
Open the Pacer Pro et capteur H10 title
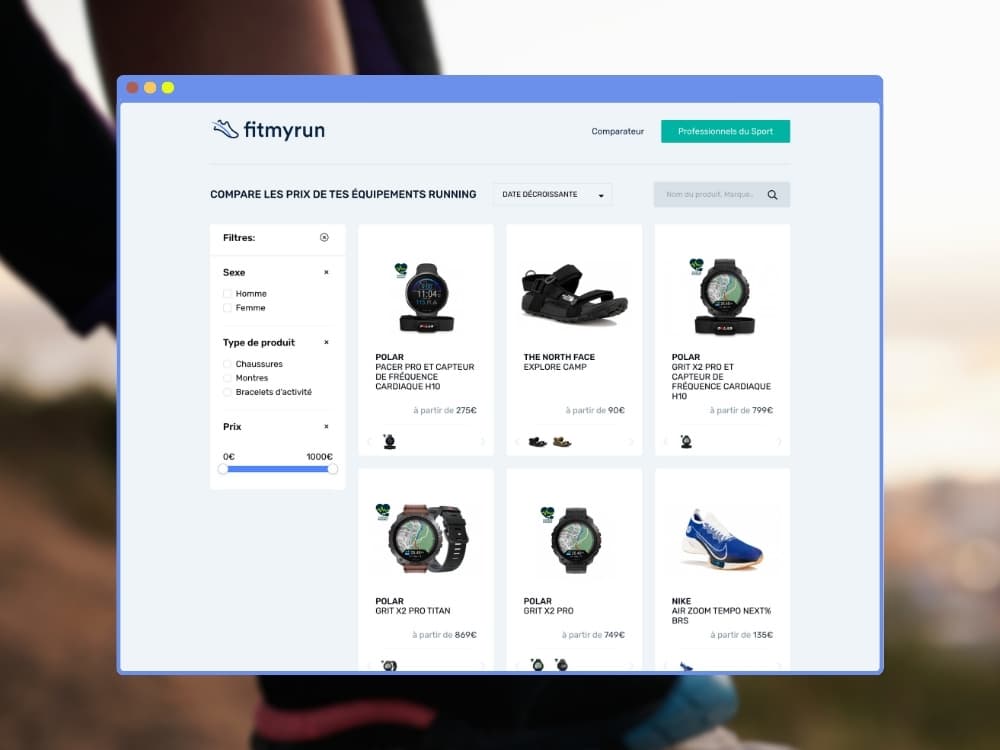(x=425, y=376)
